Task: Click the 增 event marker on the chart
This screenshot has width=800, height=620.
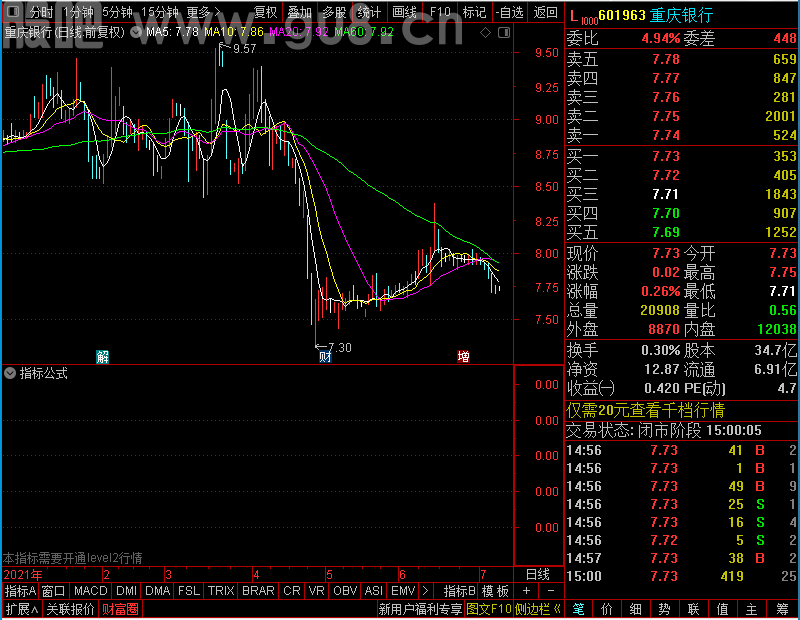Action: point(463,357)
